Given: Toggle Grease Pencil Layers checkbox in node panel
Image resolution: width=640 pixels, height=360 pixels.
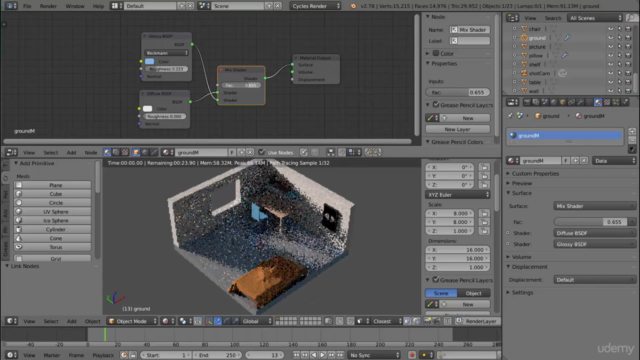Looking at the screenshot, I should (x=436, y=105).
